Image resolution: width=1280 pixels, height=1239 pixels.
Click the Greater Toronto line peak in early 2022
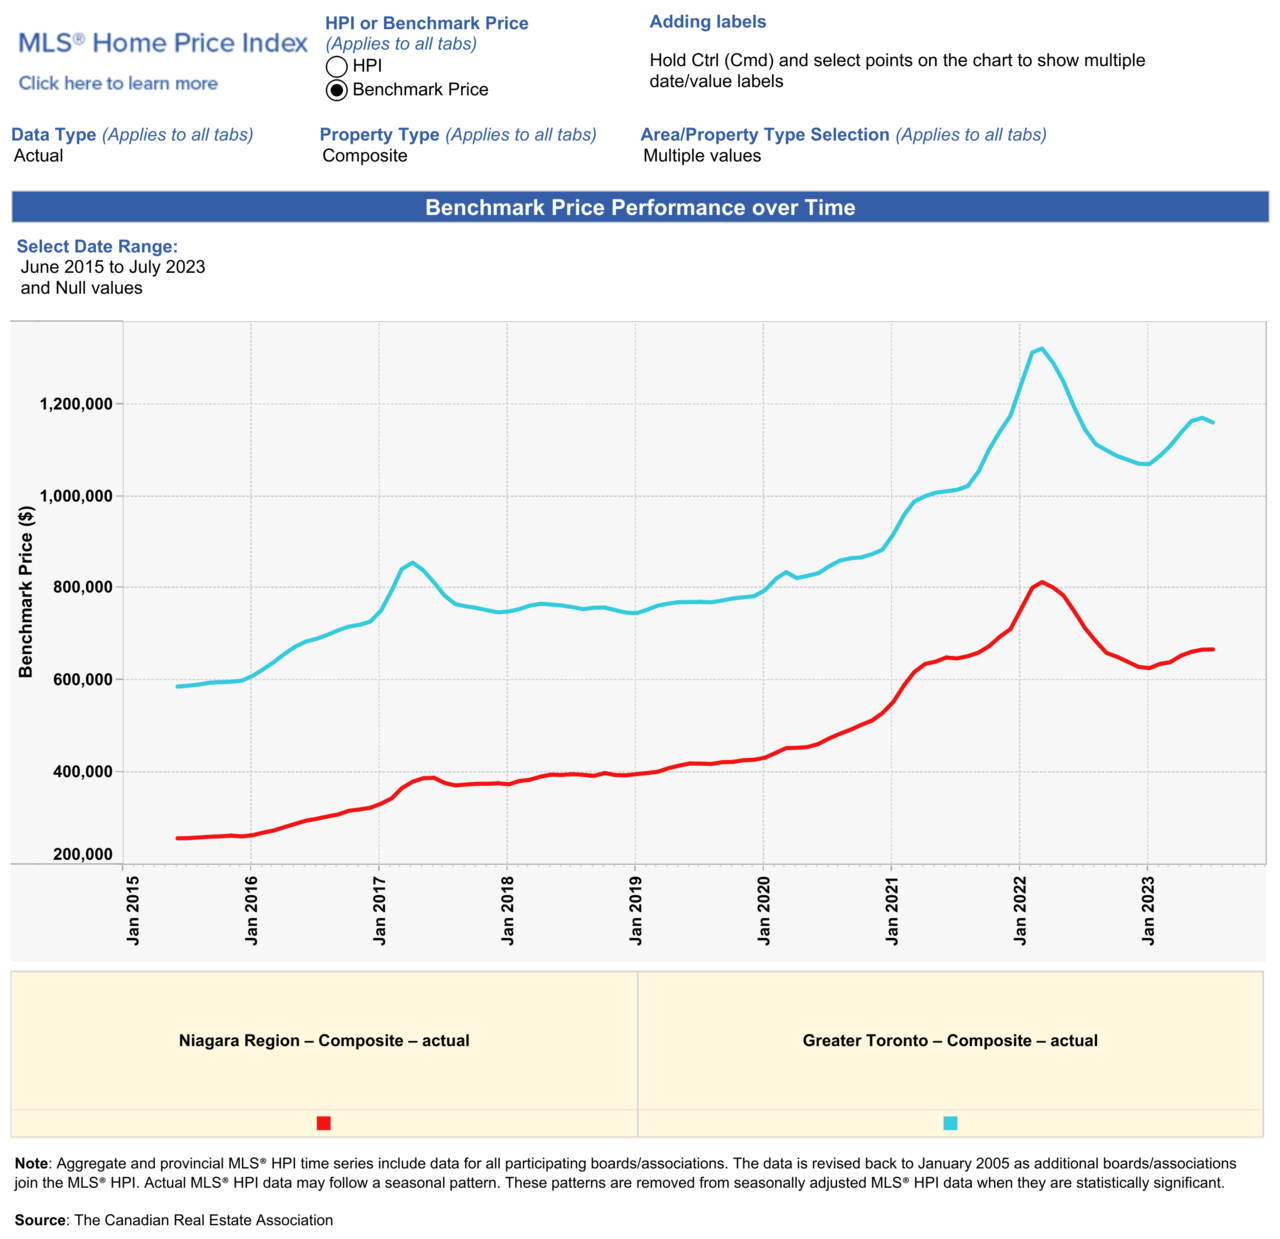pyautogui.click(x=1042, y=349)
